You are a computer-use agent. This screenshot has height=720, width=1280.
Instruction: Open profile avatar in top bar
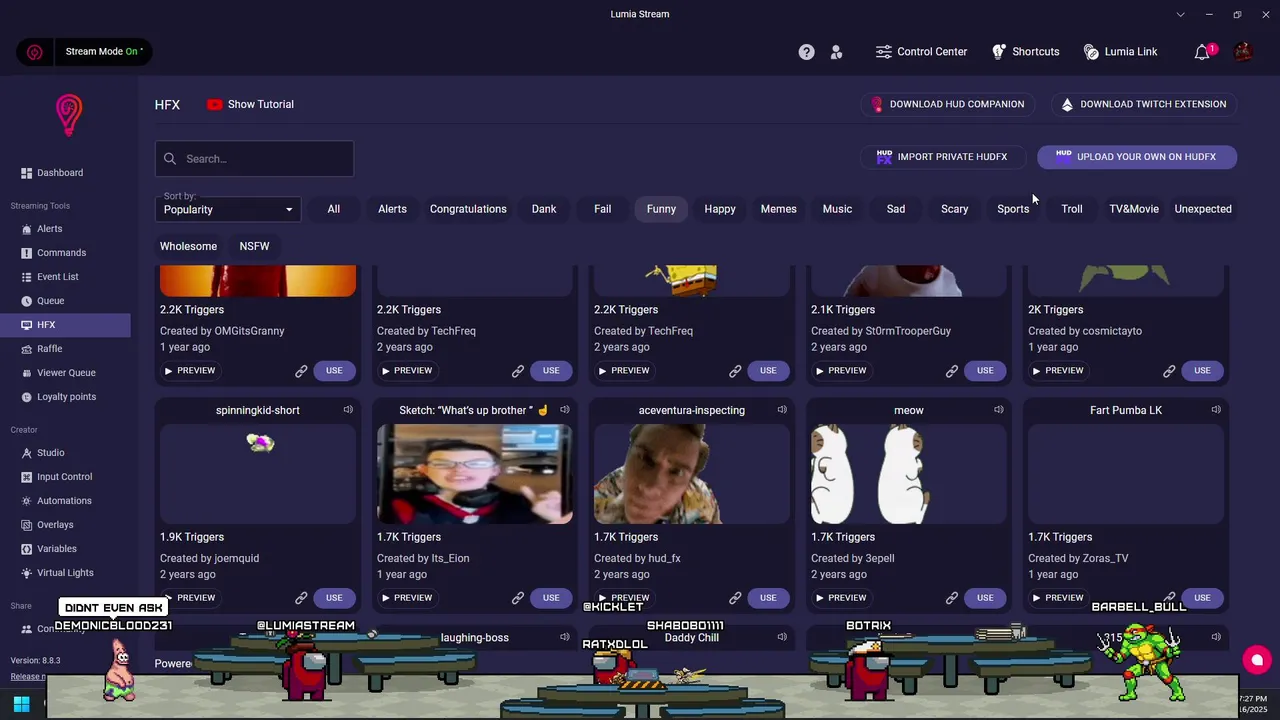1243,52
